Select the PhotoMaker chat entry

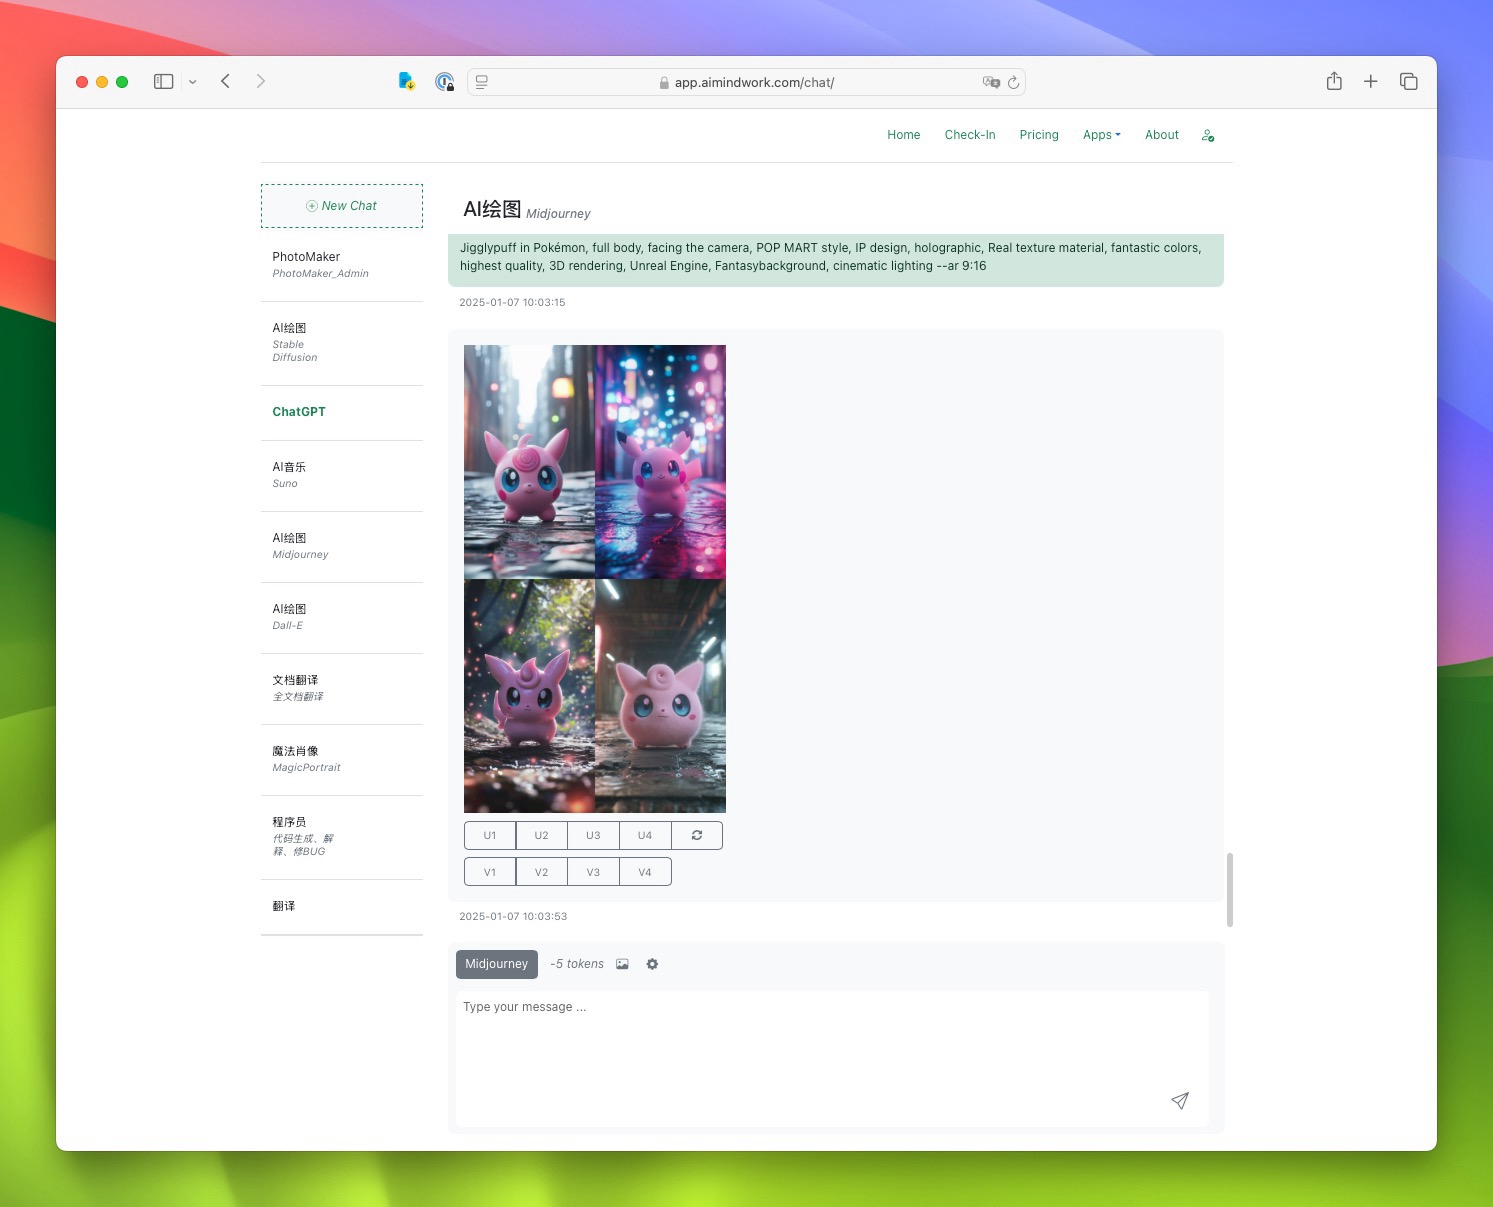coord(342,265)
